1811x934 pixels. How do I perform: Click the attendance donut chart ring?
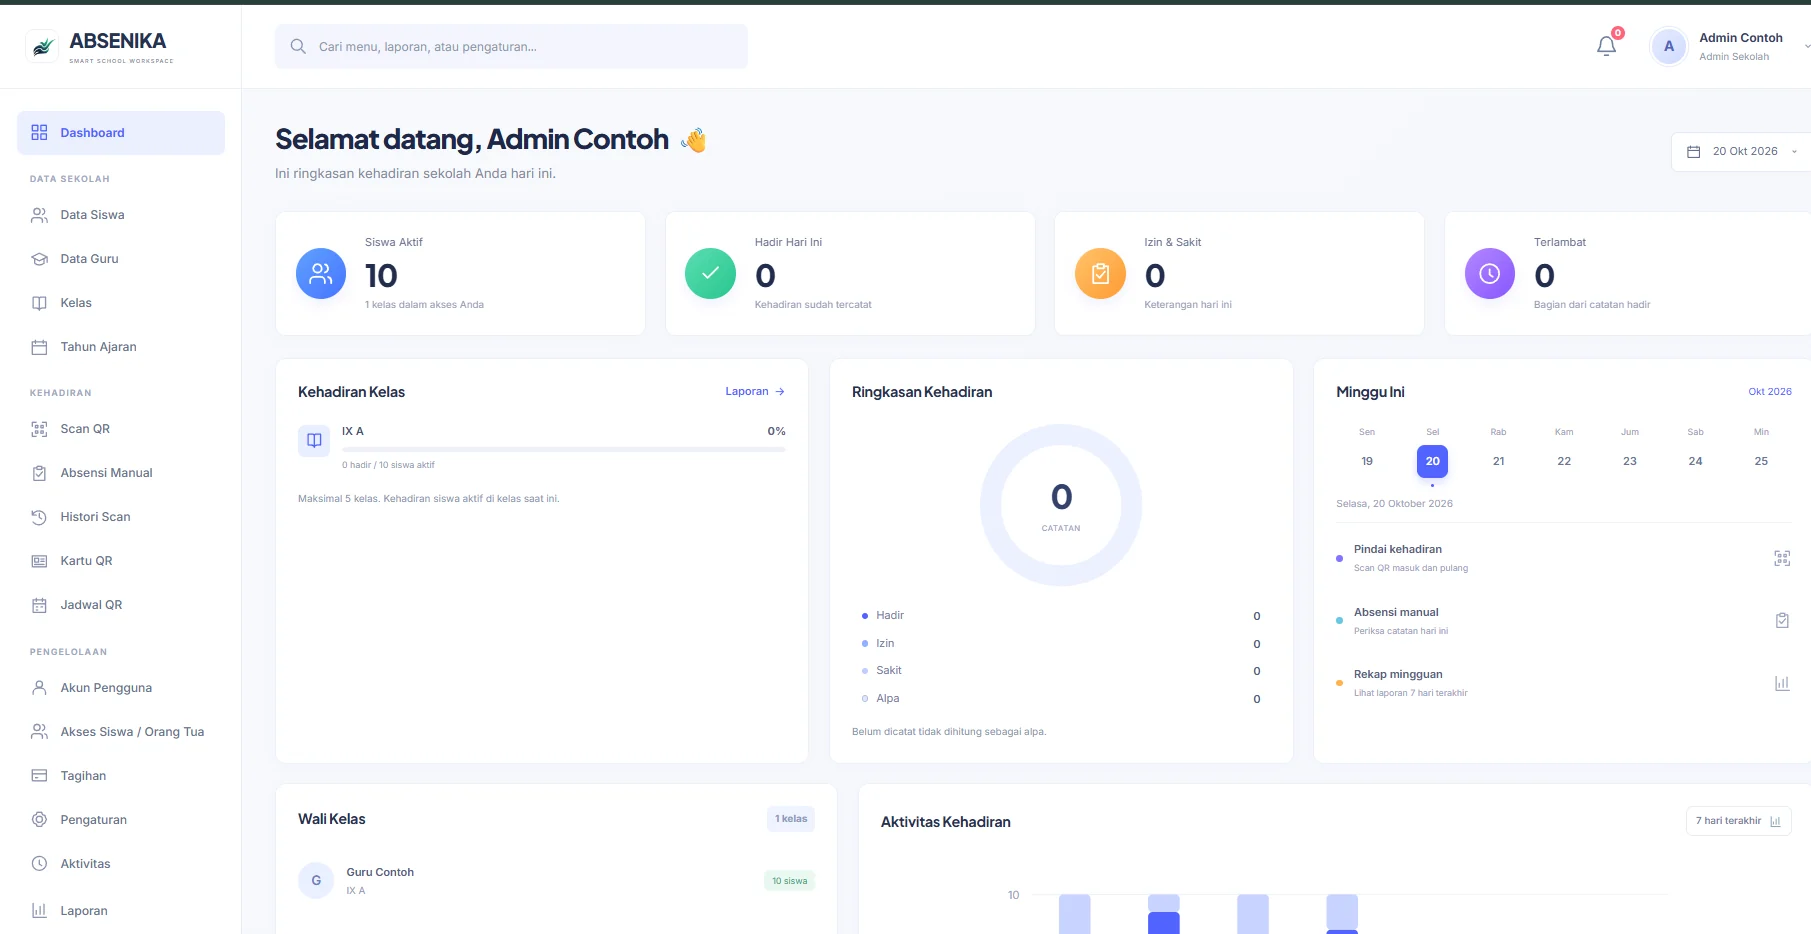pos(1061,505)
